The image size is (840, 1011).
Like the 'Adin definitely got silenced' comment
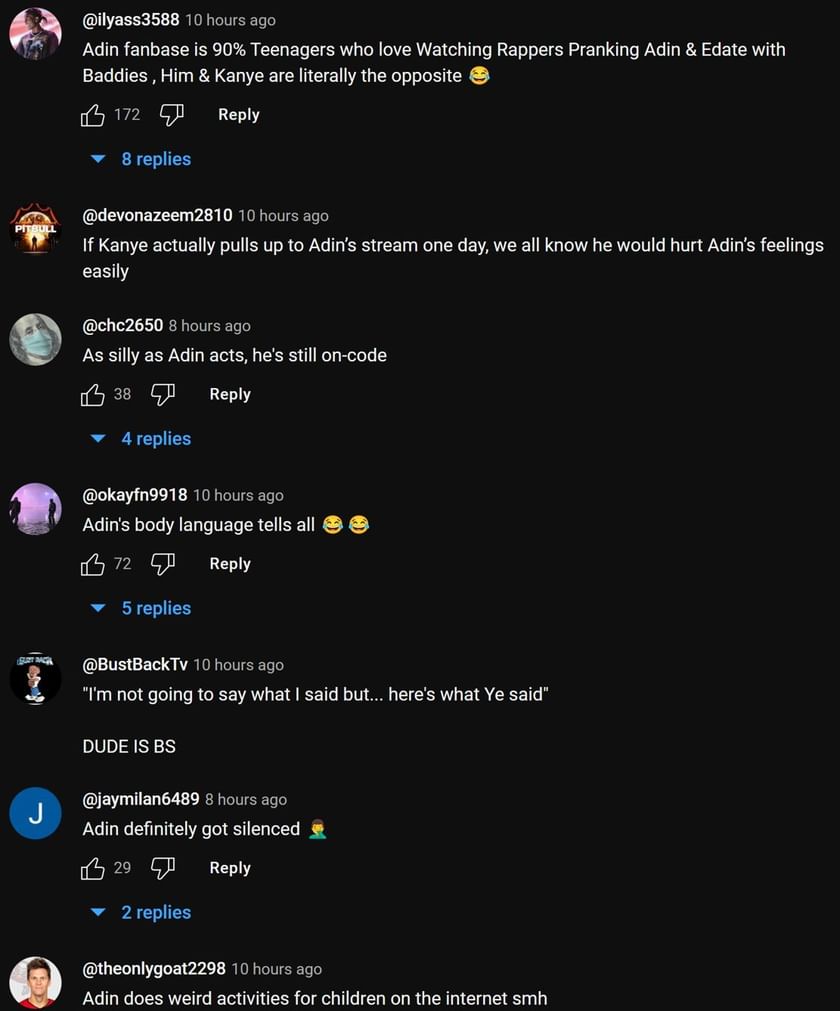point(93,868)
